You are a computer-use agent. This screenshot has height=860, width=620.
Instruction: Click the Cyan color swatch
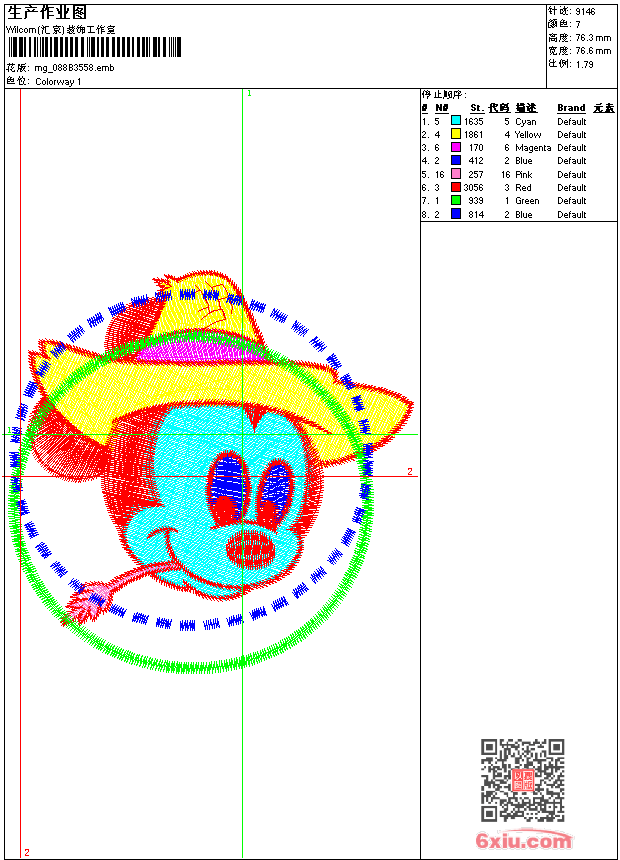(456, 121)
